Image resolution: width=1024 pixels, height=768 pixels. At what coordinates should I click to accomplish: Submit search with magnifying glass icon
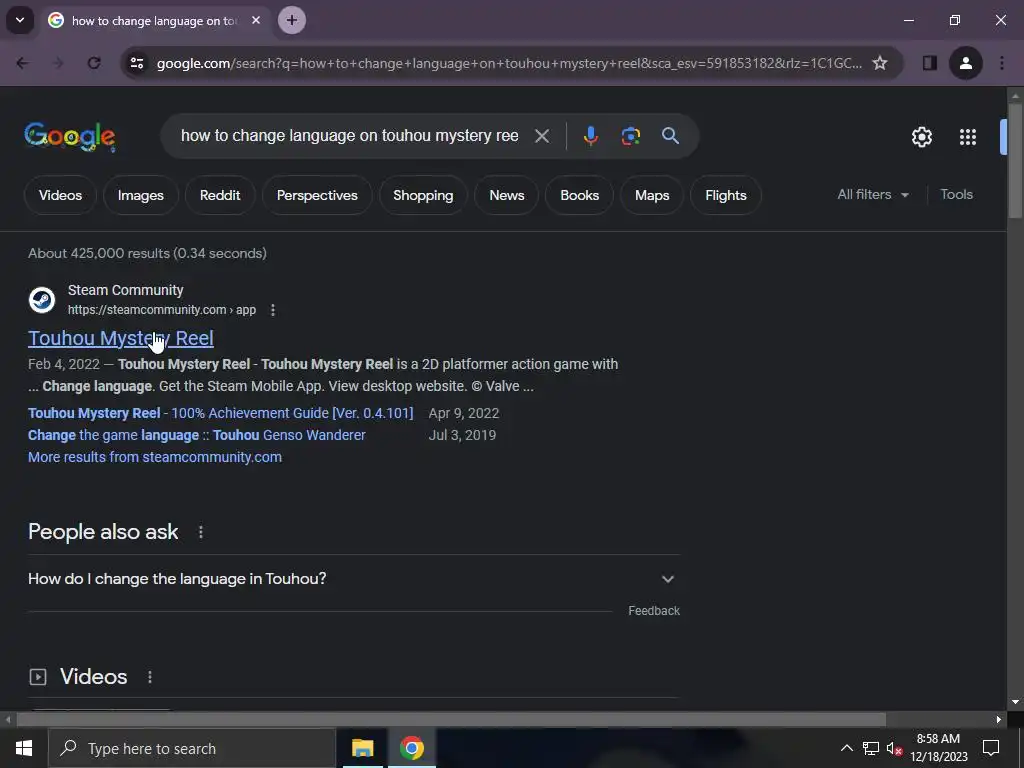click(671, 136)
